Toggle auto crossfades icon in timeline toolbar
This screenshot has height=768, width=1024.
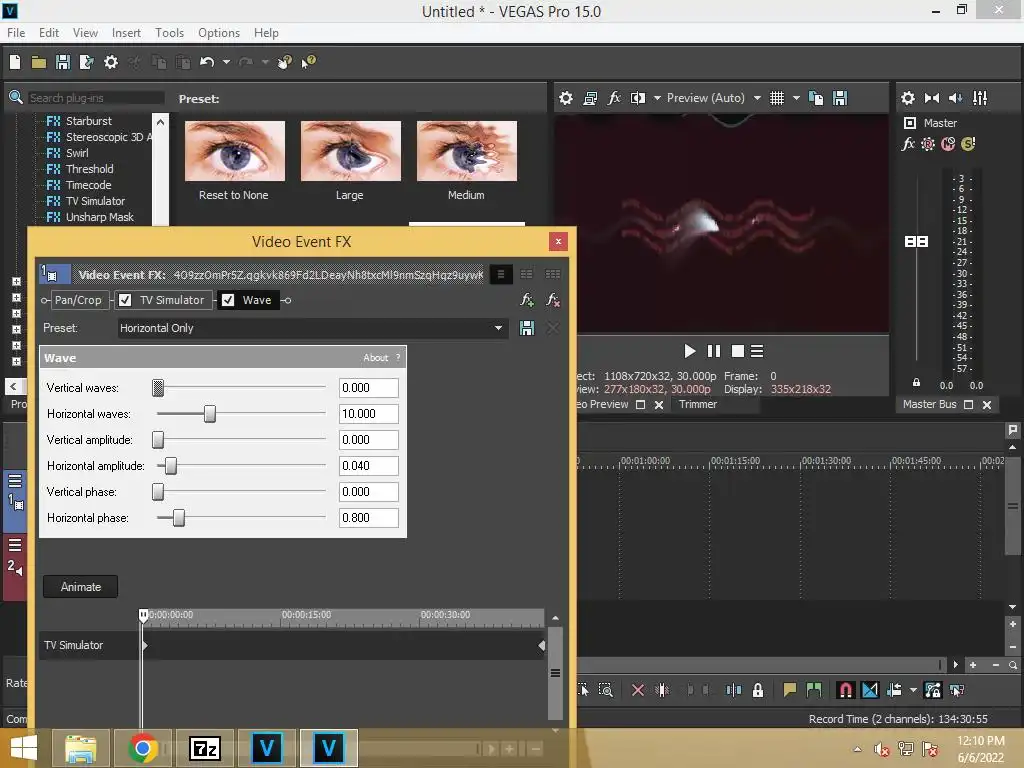point(870,690)
